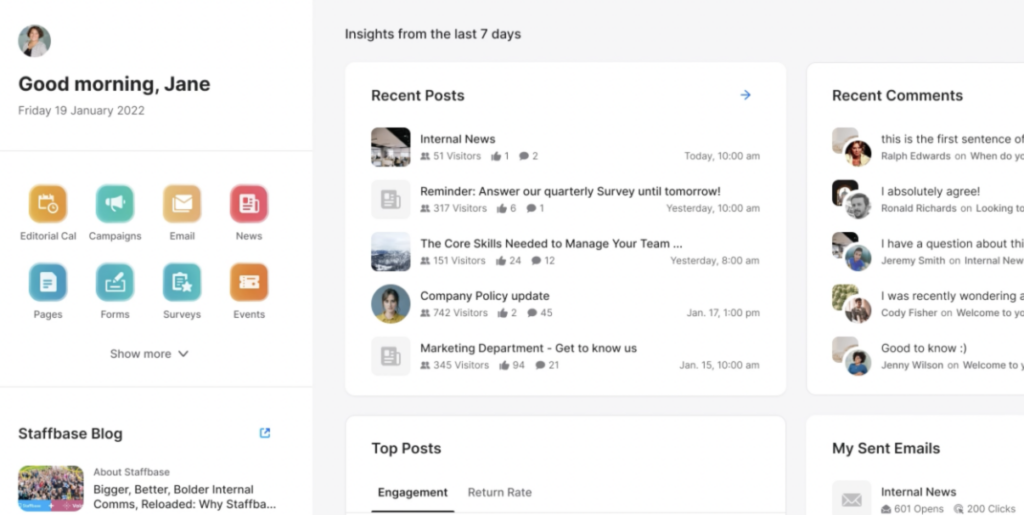
Task: Click the Internal News post thumbnail
Action: (391, 147)
